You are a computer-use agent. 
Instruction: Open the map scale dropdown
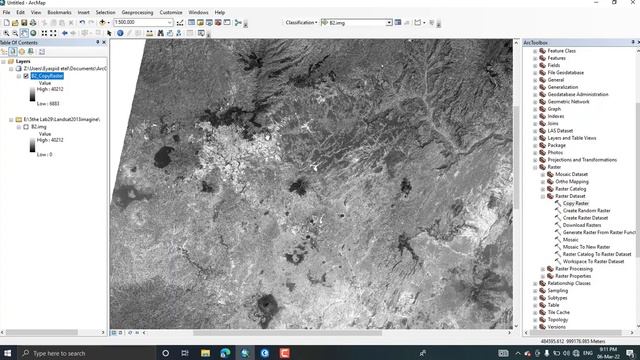tap(169, 22)
